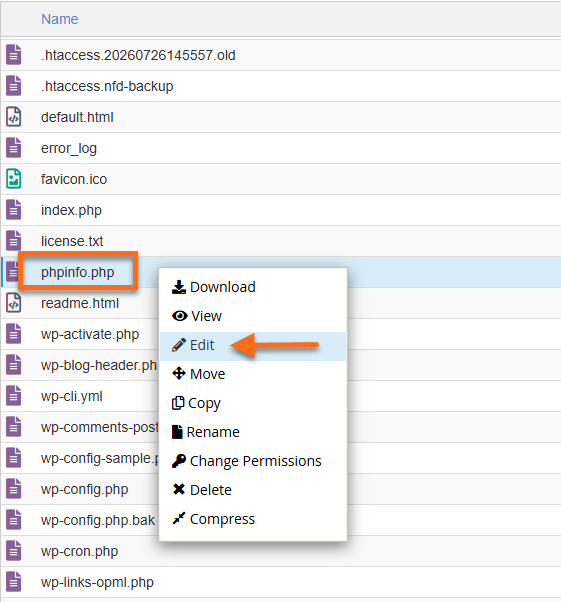The image size is (561, 602).
Task: Choose Edit from the context menu
Action: (253, 346)
